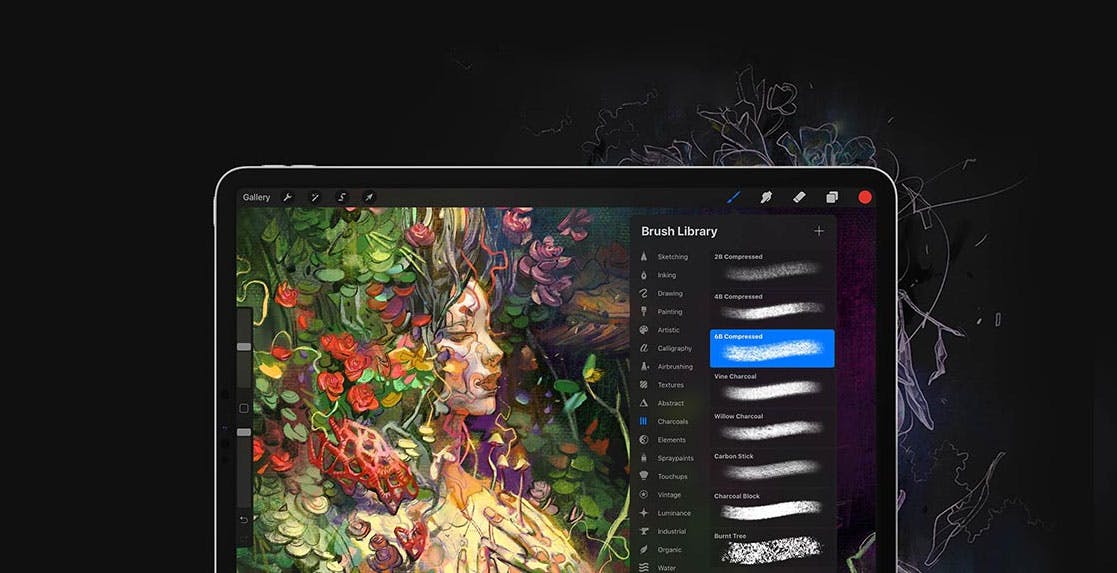This screenshot has height=573, width=1117.
Task: Open the Calligraphy brush set
Action: 666,349
